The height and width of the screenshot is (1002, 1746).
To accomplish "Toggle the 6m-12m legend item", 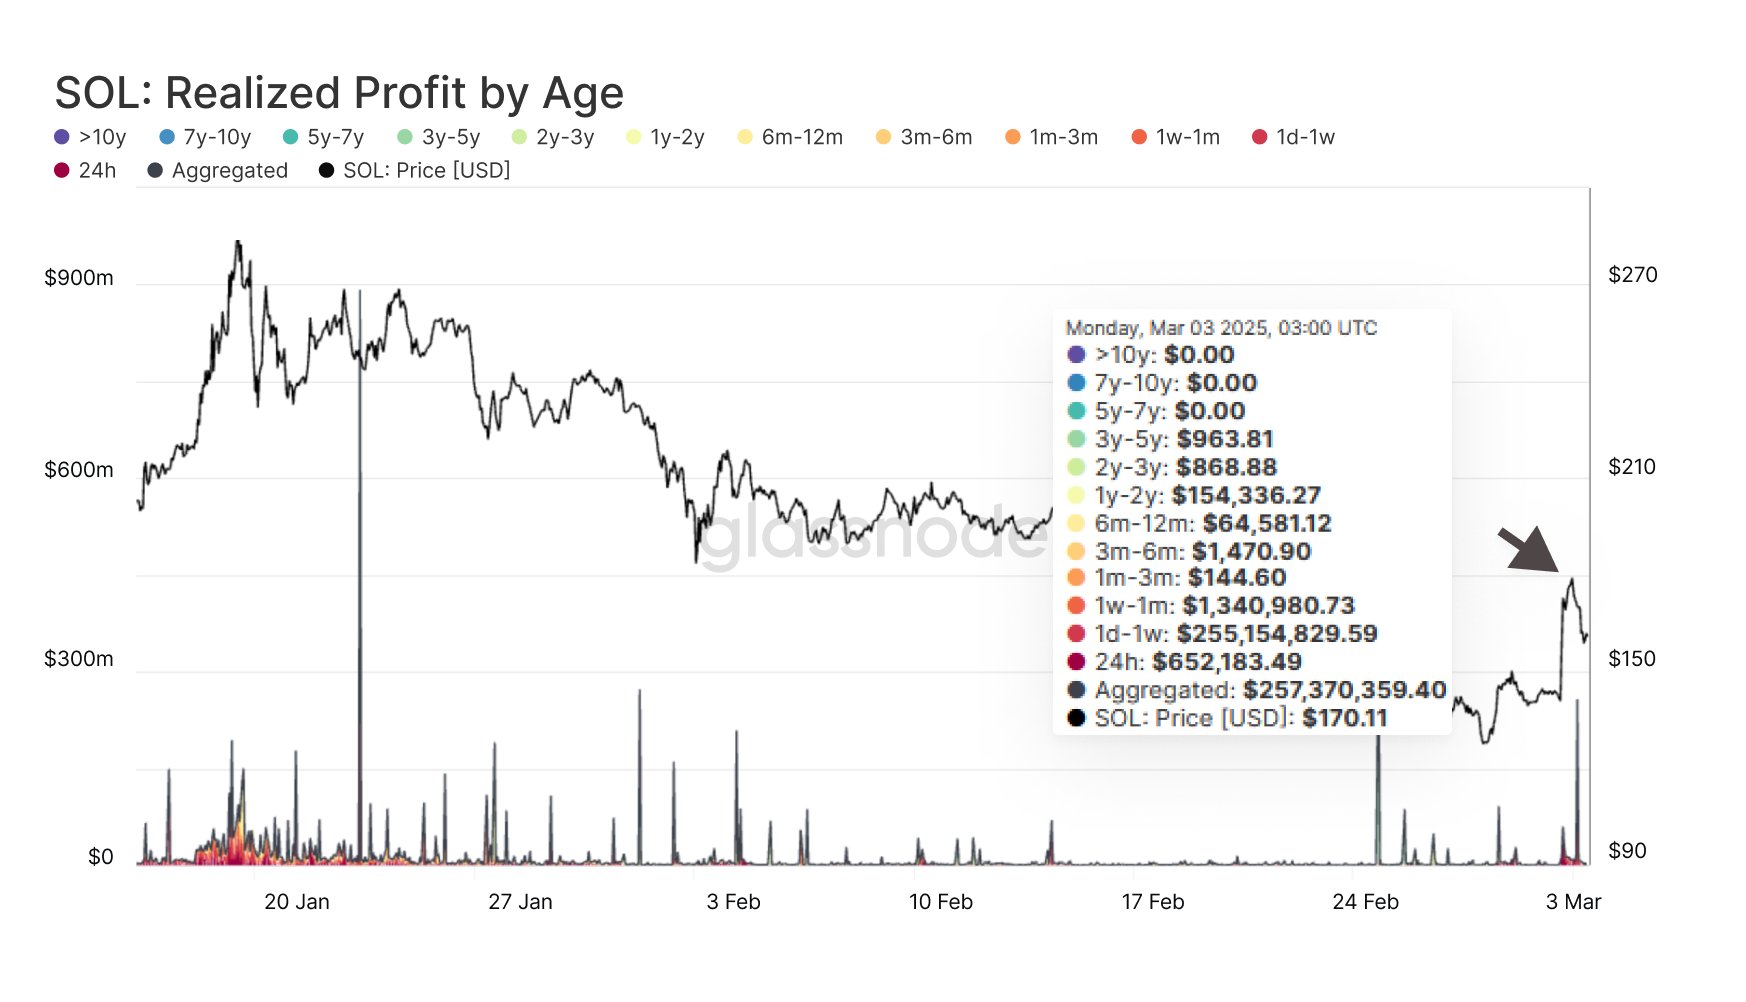I will [x=790, y=137].
